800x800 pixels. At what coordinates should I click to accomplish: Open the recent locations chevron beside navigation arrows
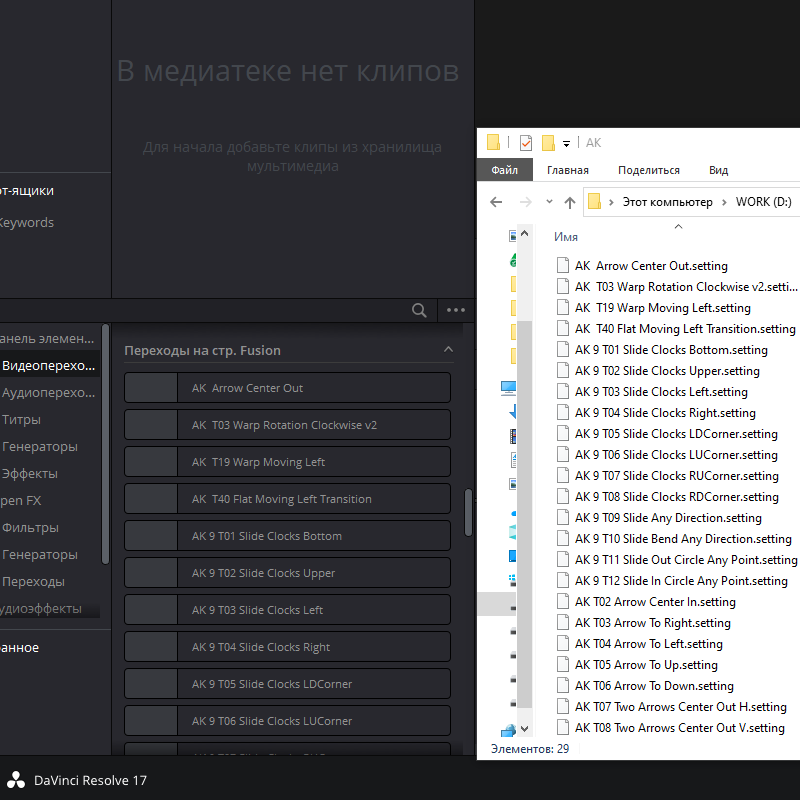tap(547, 201)
